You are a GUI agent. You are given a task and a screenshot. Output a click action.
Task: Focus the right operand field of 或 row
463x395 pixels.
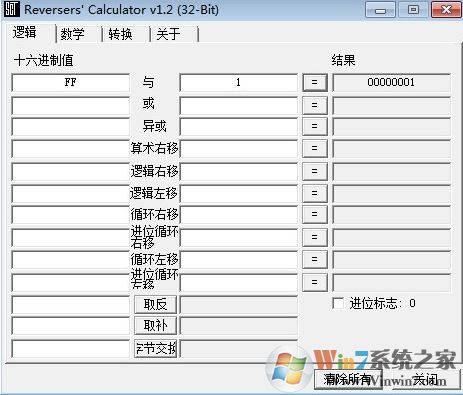tap(238, 105)
